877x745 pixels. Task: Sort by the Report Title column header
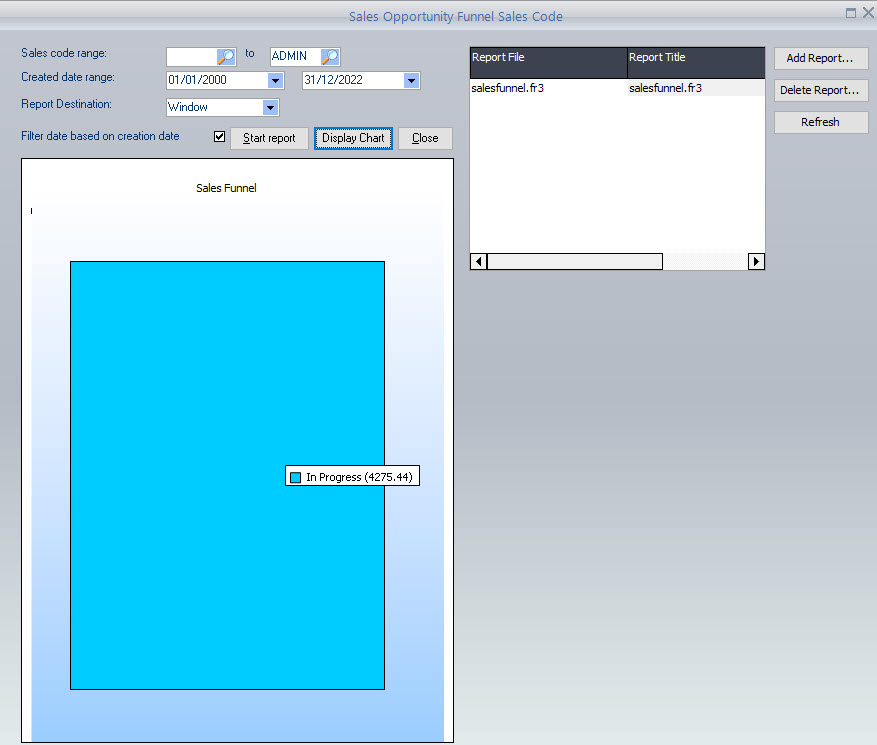point(695,58)
